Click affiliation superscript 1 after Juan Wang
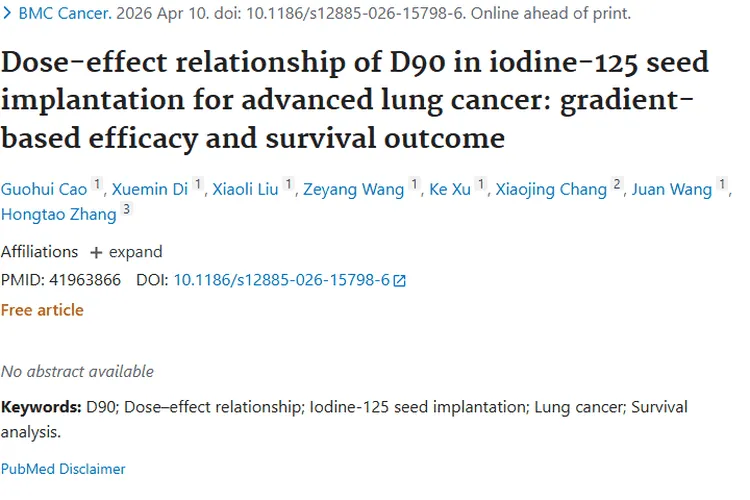Screen dimensions: 750x500 coord(723,185)
